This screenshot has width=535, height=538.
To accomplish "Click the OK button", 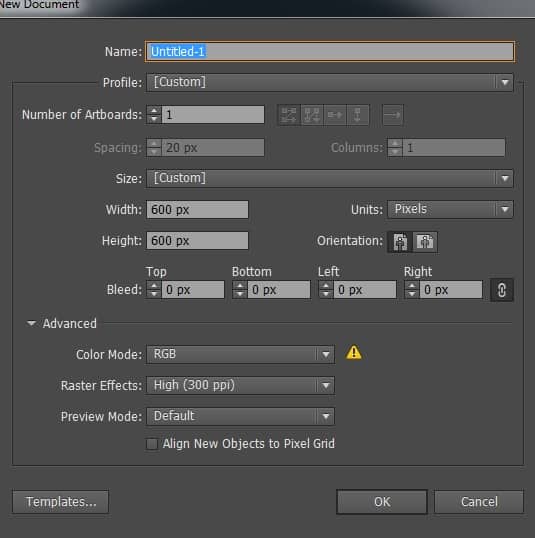I will [382, 502].
